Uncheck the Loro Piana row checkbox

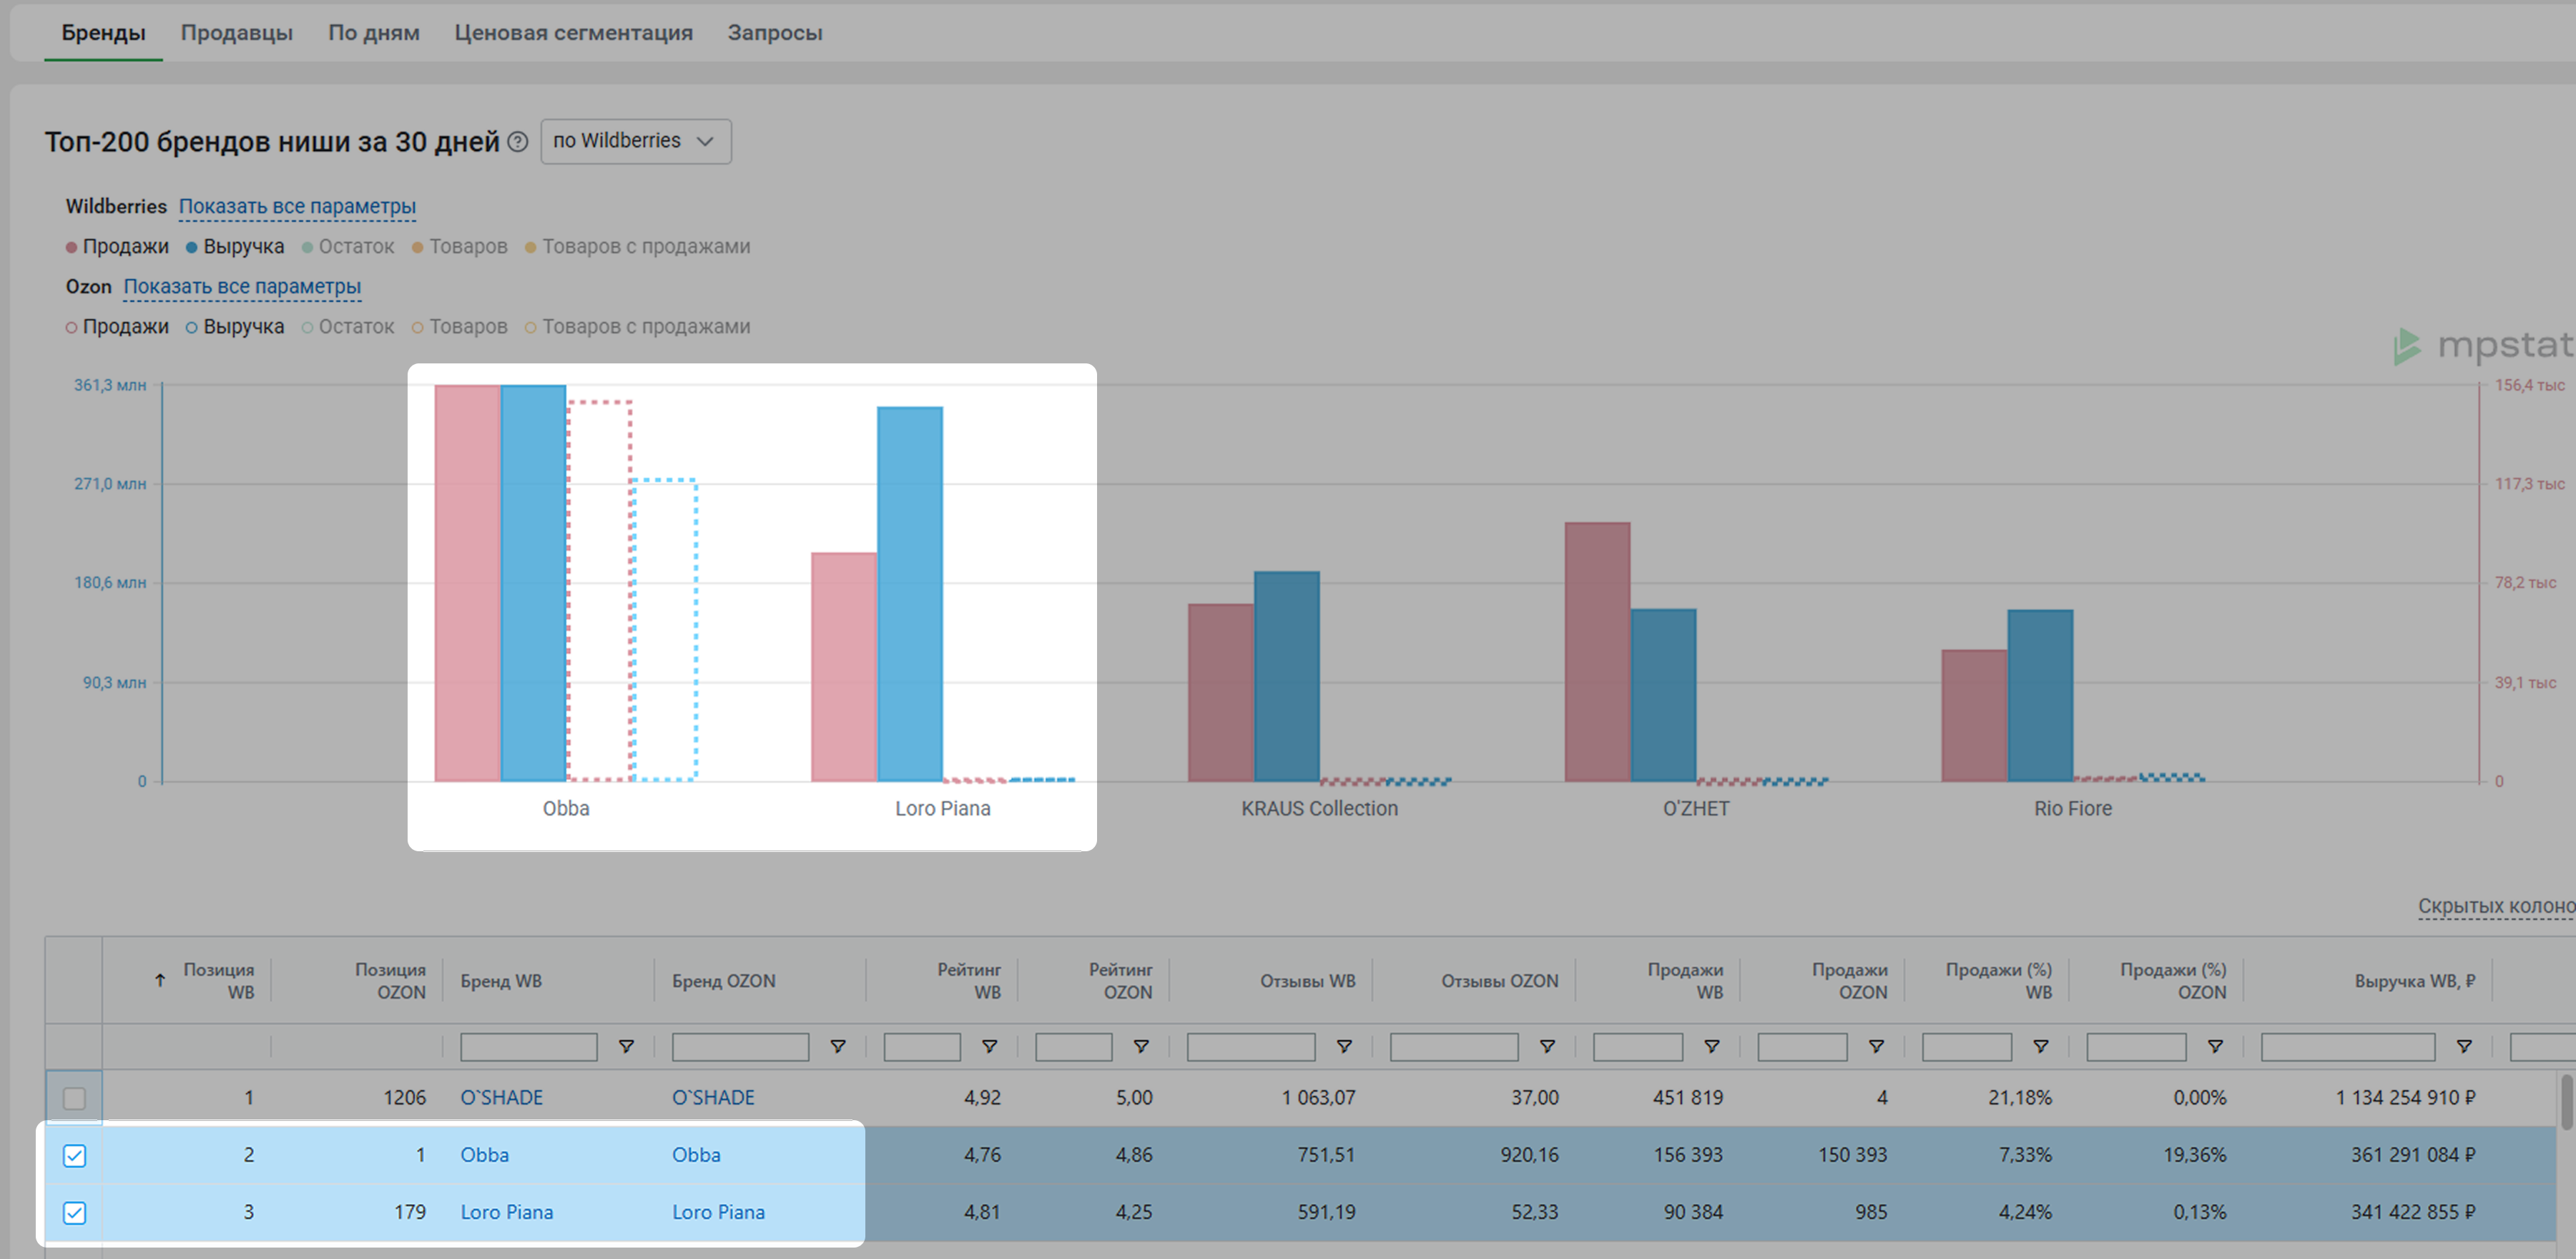74,1212
